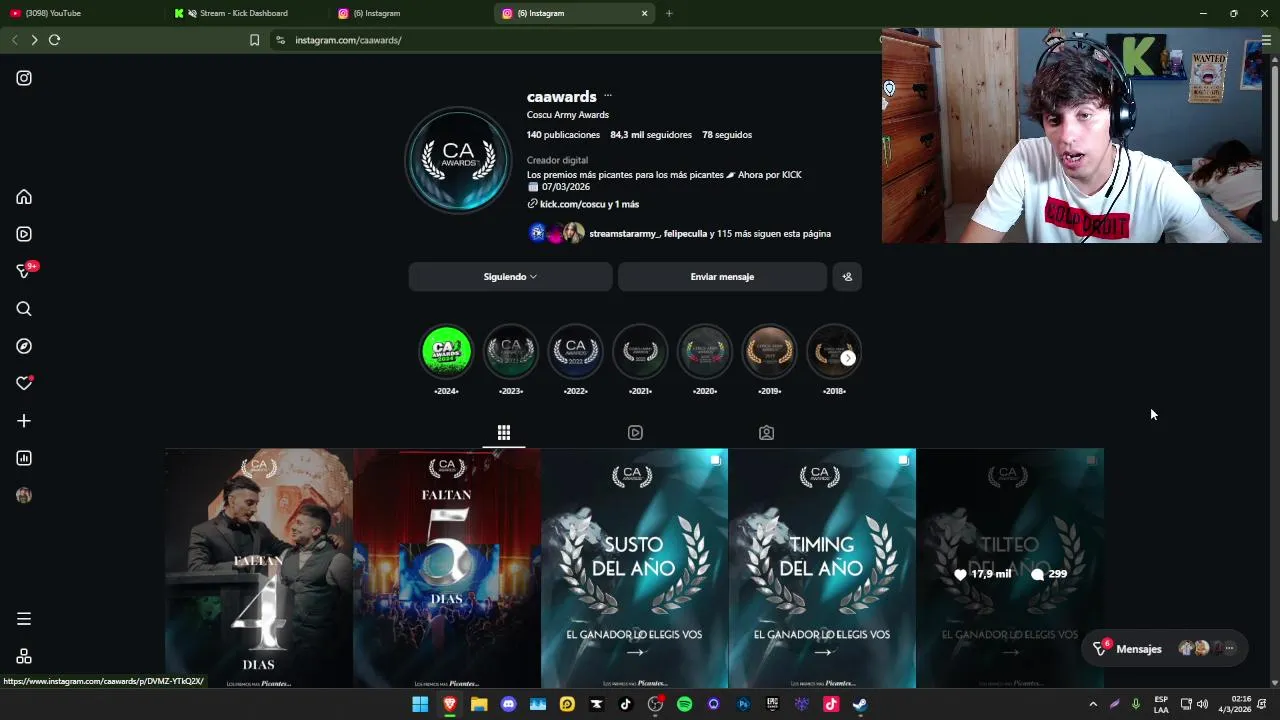1280x720 pixels.
Task: Open a new browser tab
Action: tap(669, 13)
